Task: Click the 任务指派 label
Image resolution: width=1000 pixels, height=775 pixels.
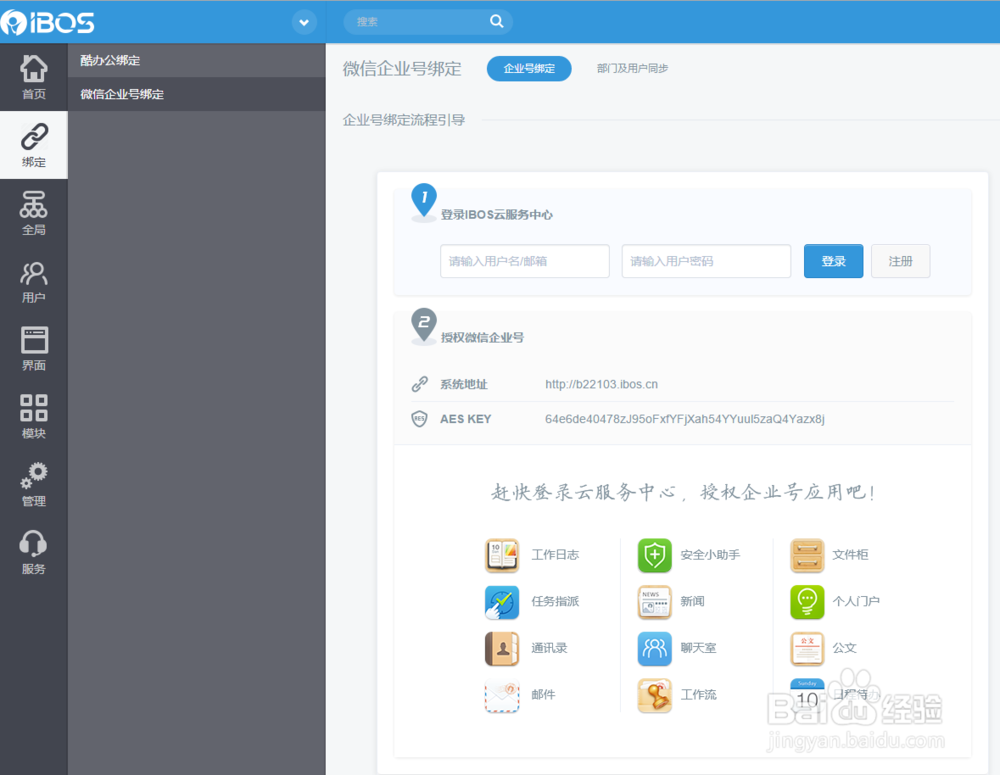Action: pos(555,602)
